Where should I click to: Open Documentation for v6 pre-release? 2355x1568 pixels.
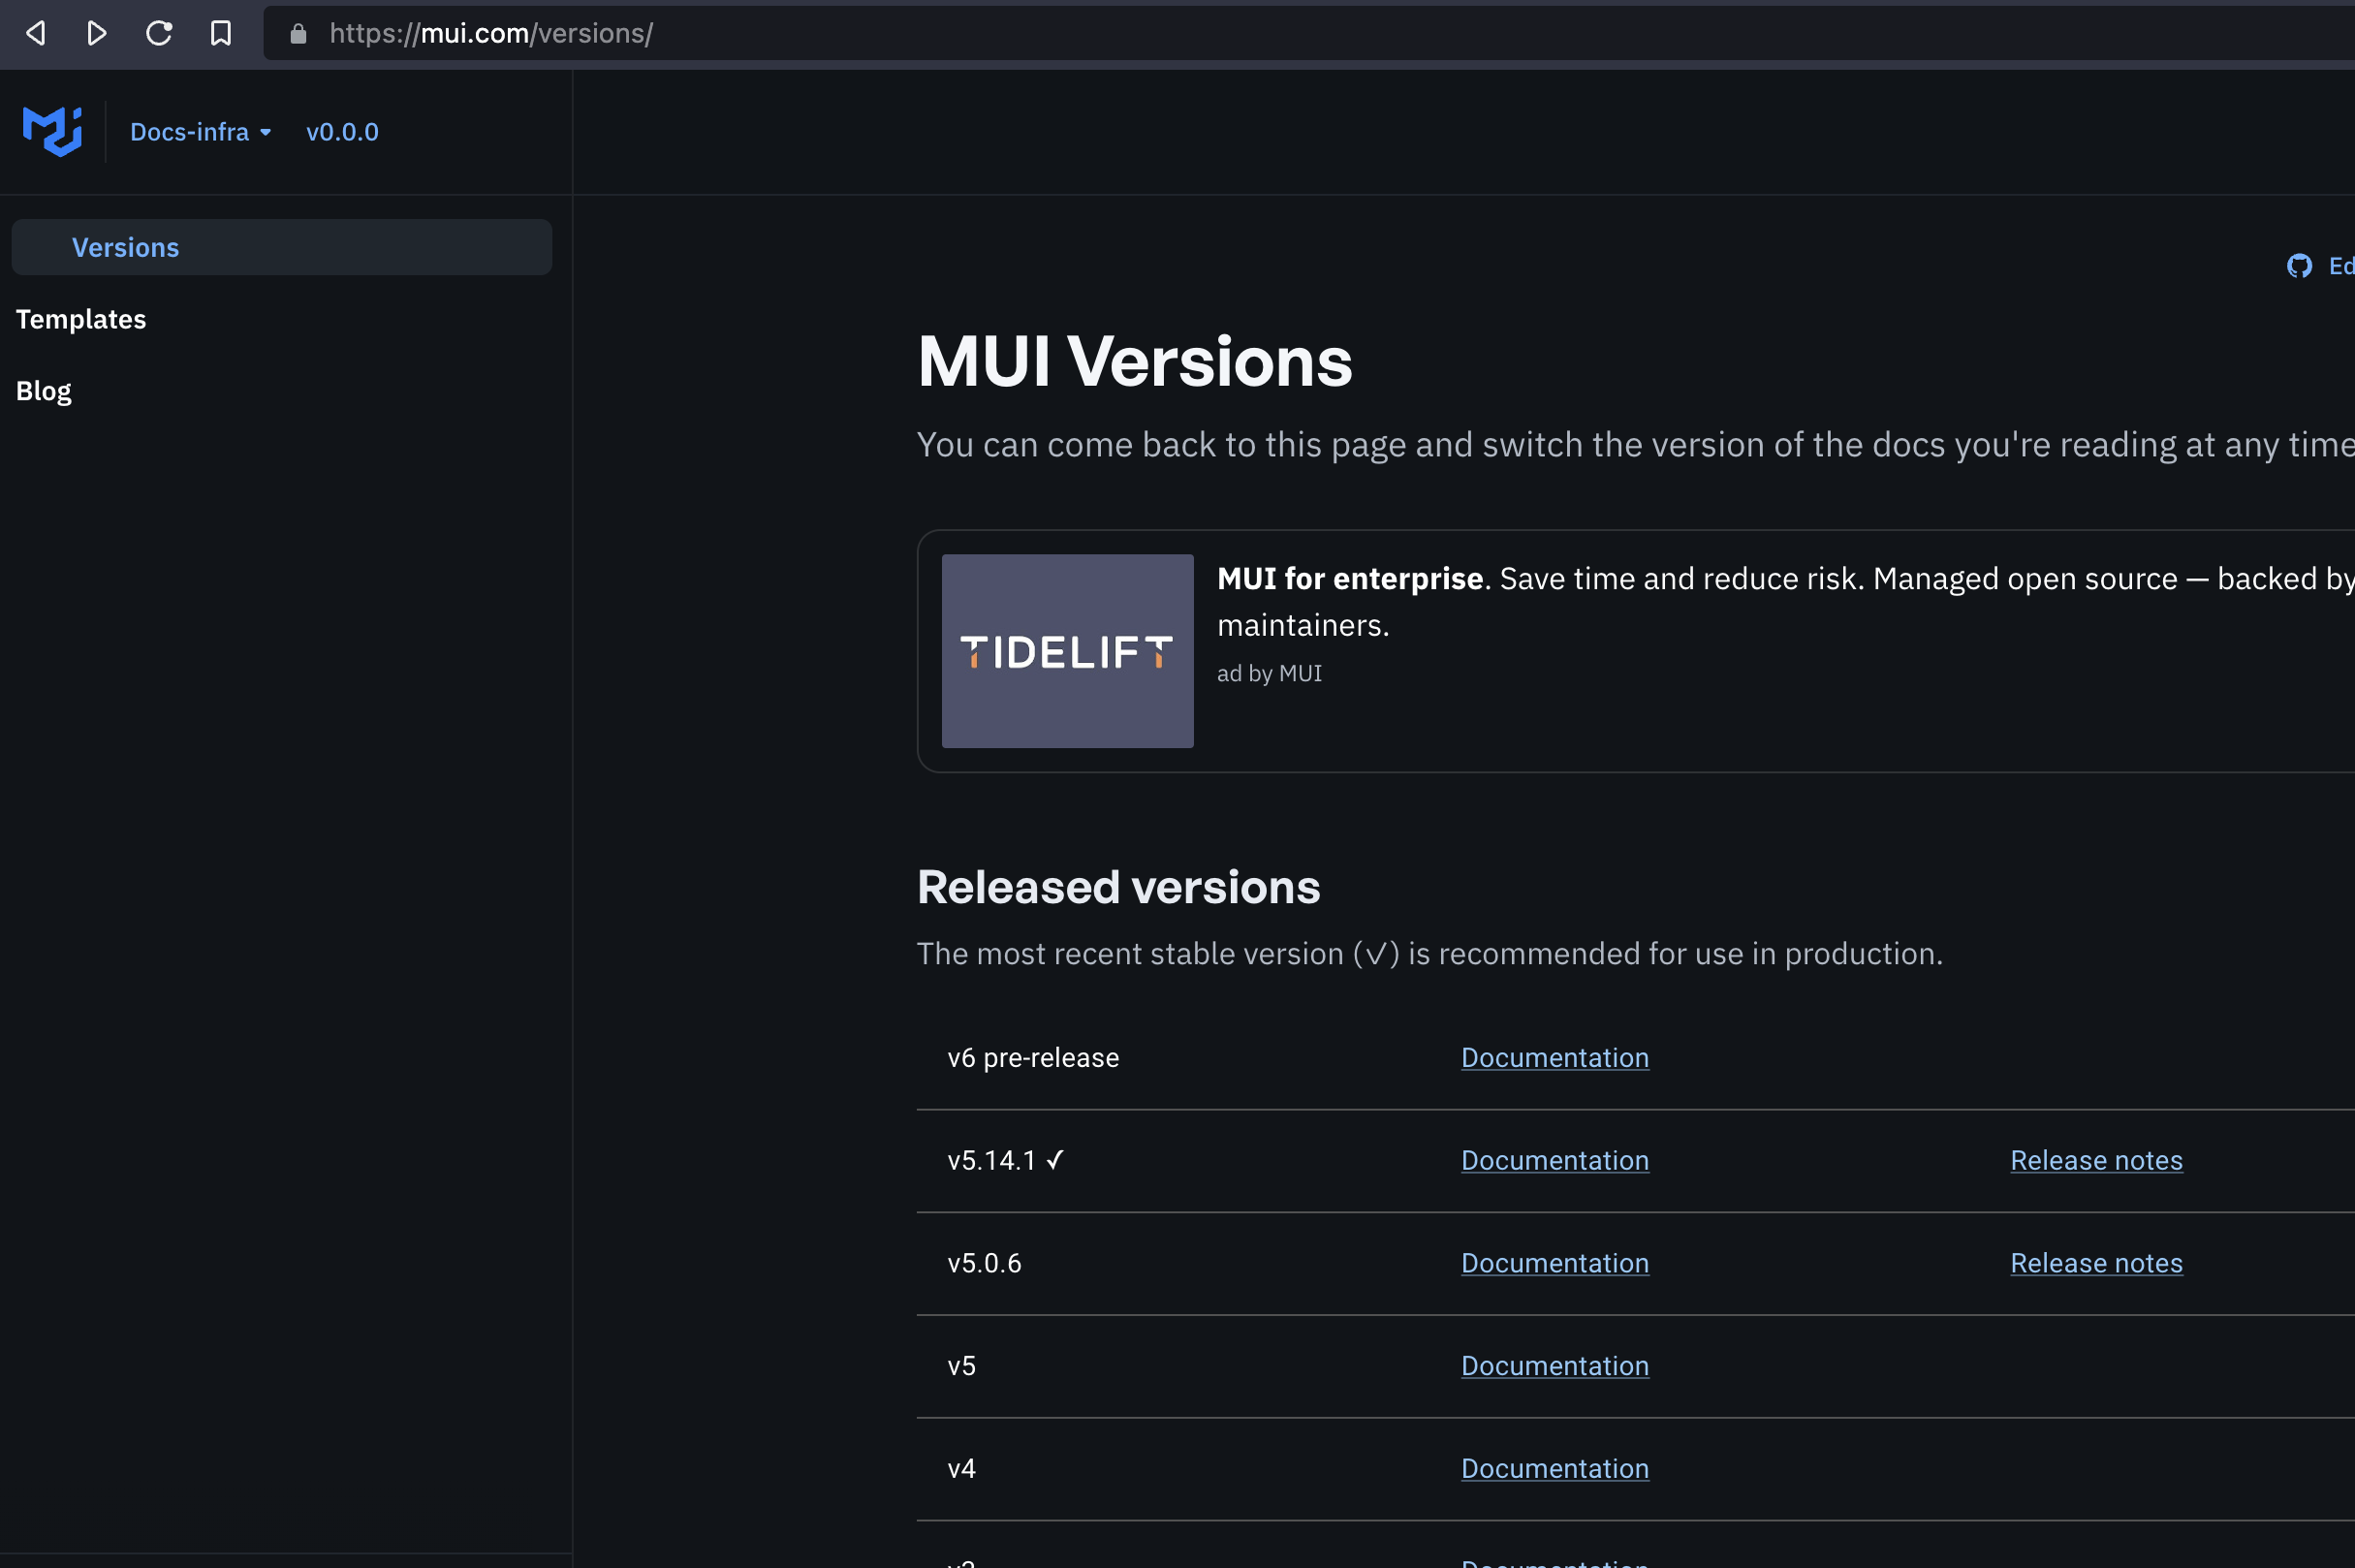1554,1057
